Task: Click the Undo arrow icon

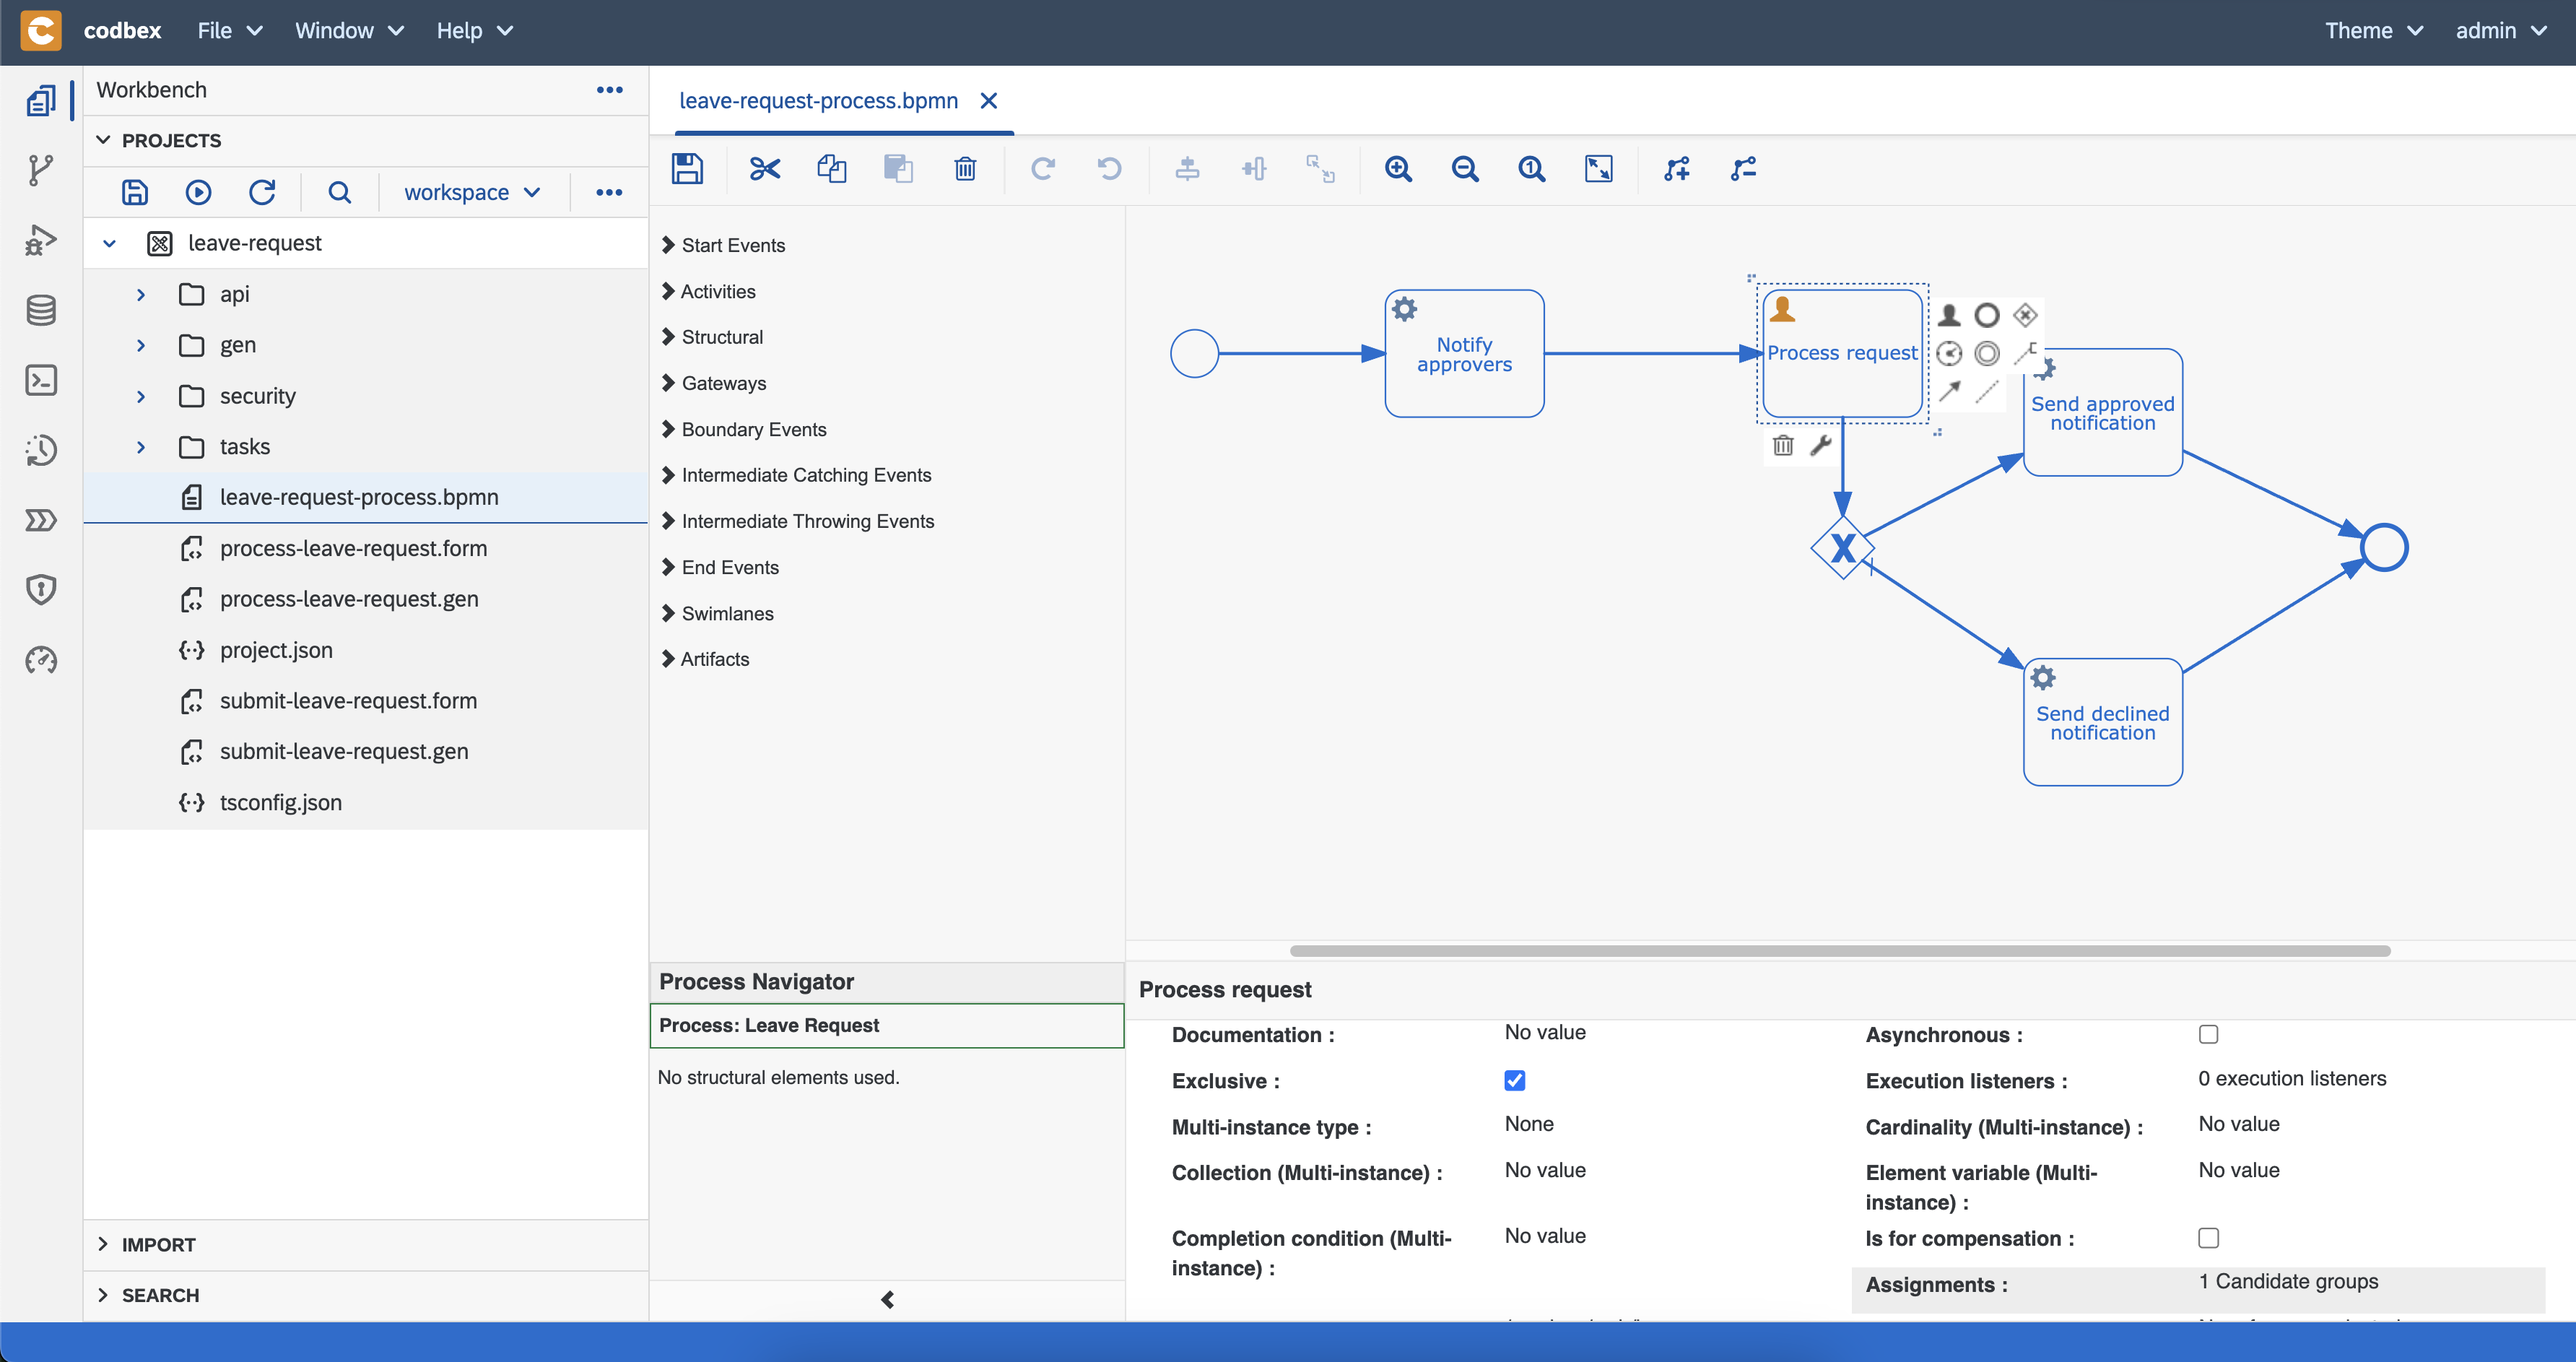Action: [x=1109, y=169]
